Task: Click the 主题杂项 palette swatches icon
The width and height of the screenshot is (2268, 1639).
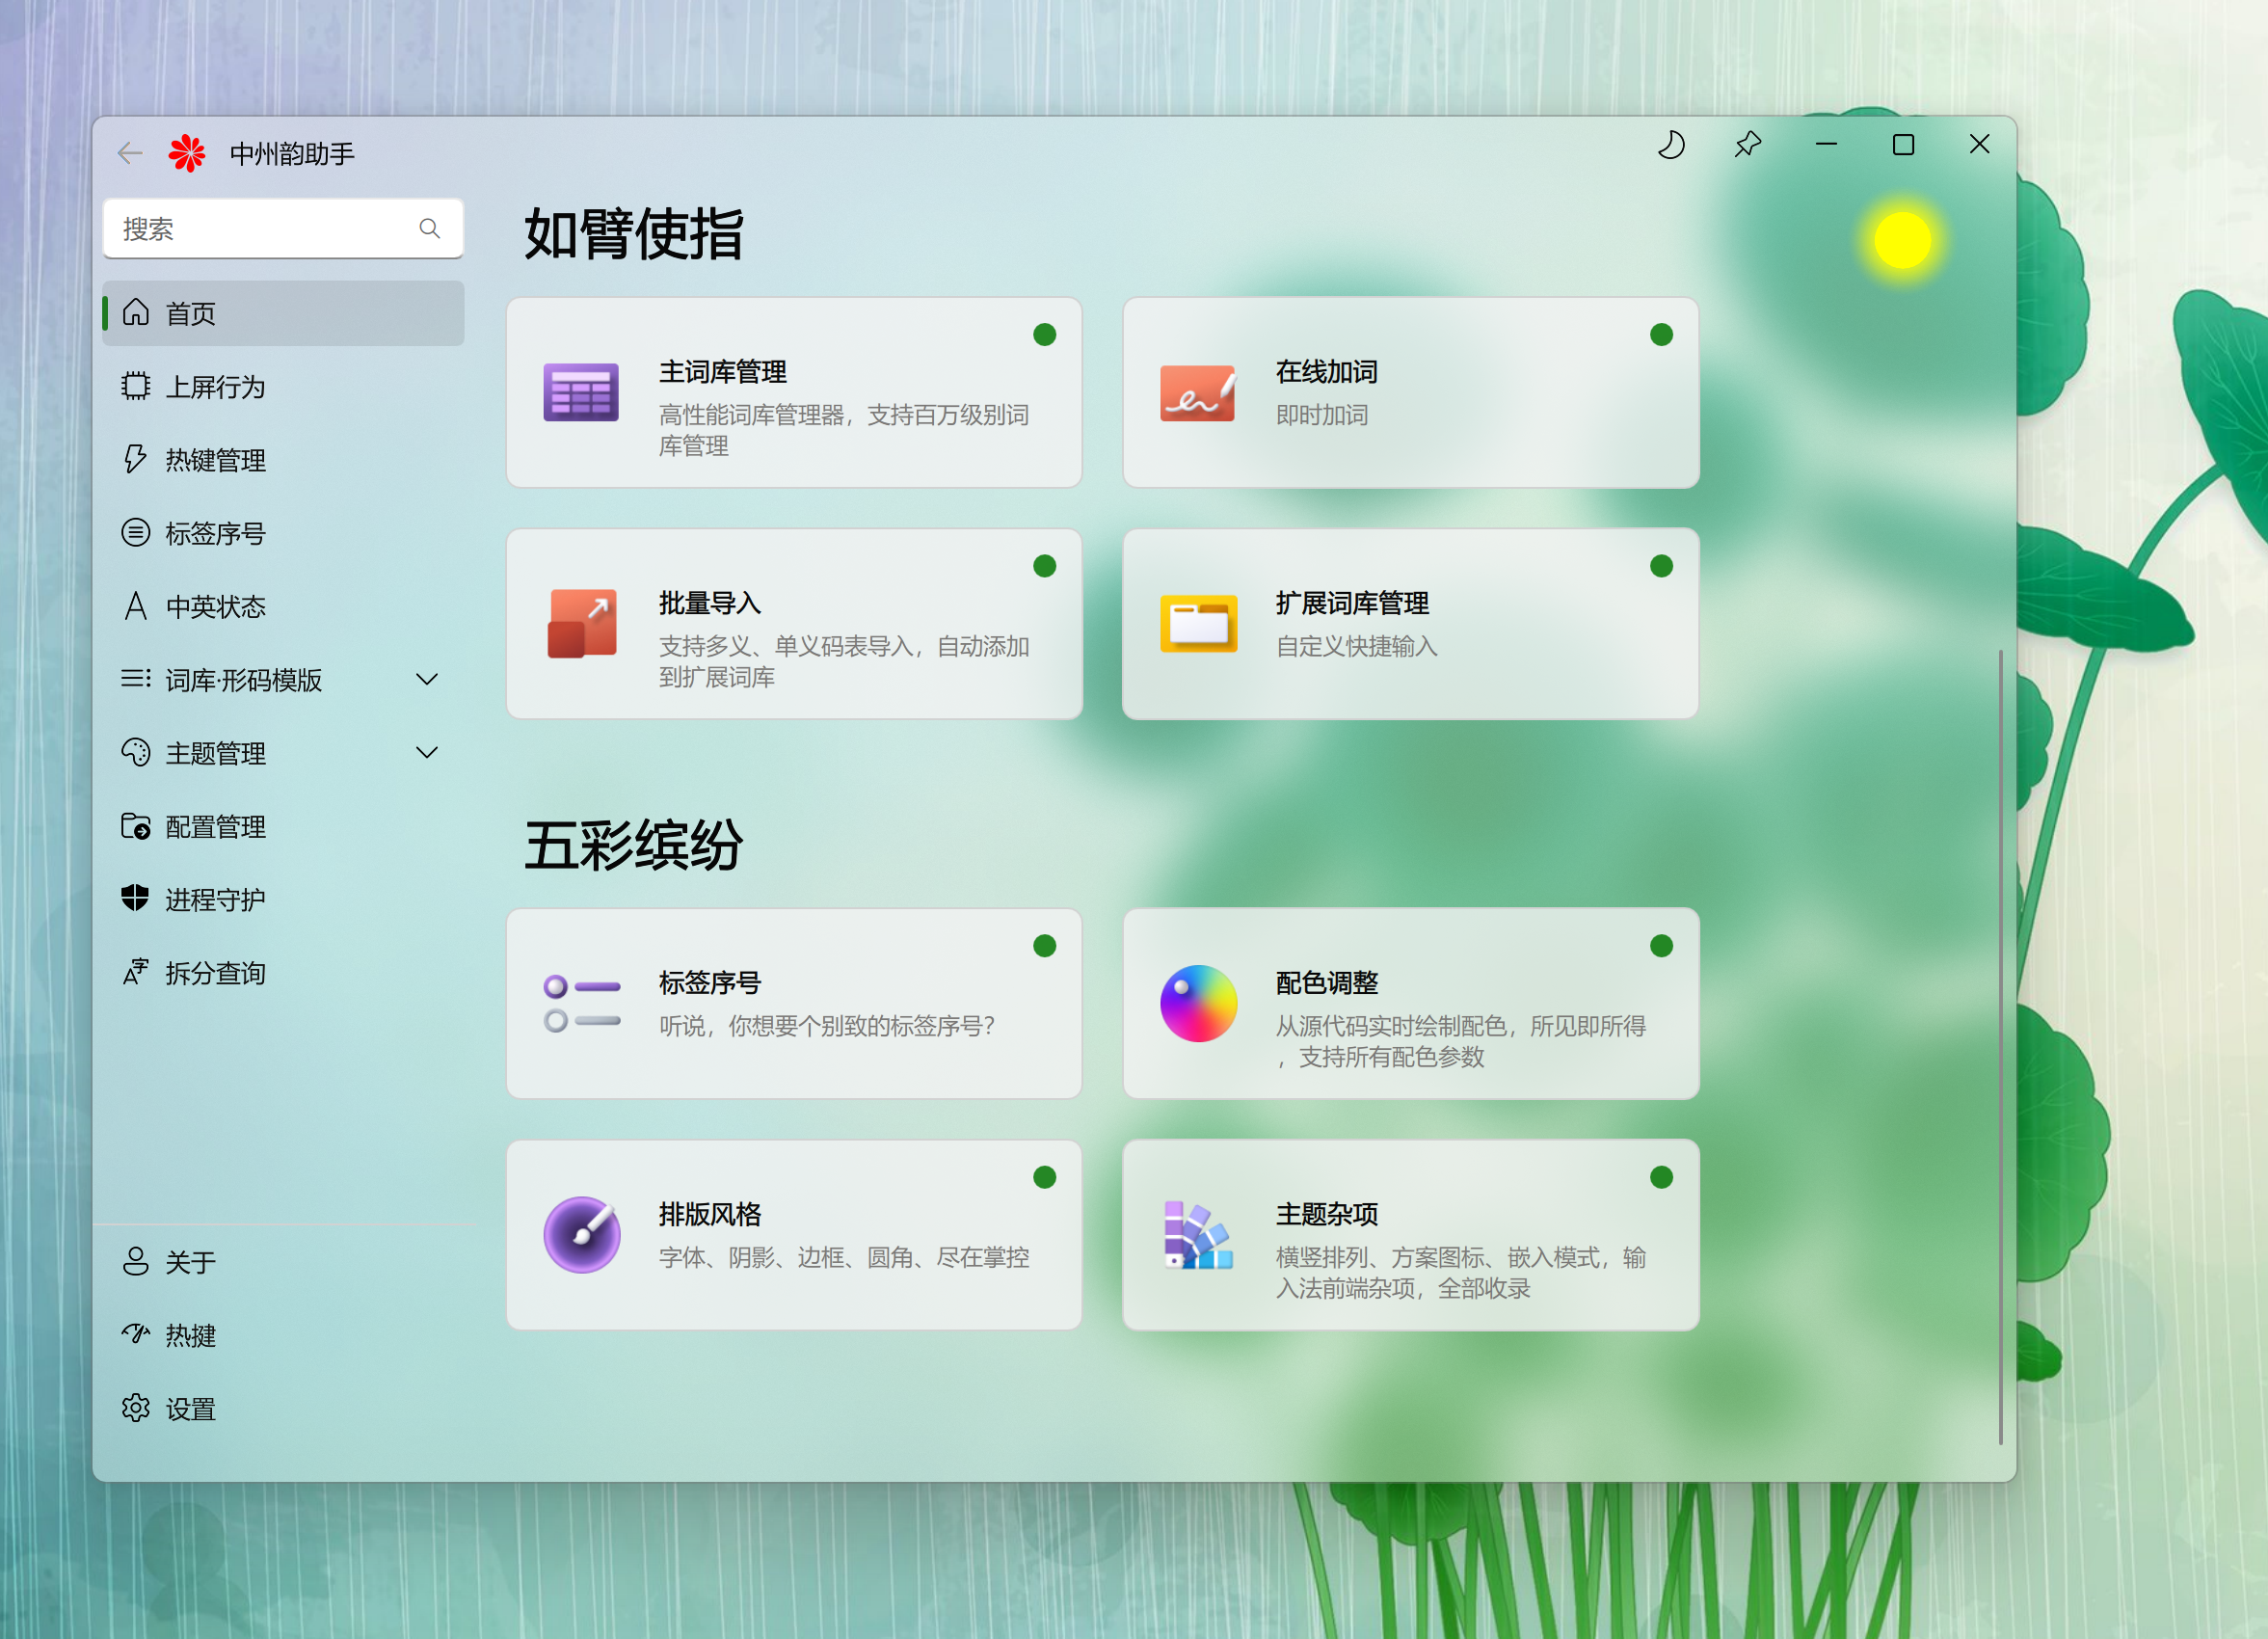Action: click(x=1197, y=1234)
